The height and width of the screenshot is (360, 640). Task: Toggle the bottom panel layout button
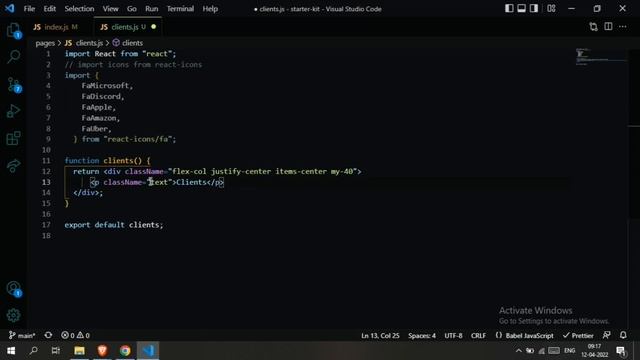[x=521, y=8]
